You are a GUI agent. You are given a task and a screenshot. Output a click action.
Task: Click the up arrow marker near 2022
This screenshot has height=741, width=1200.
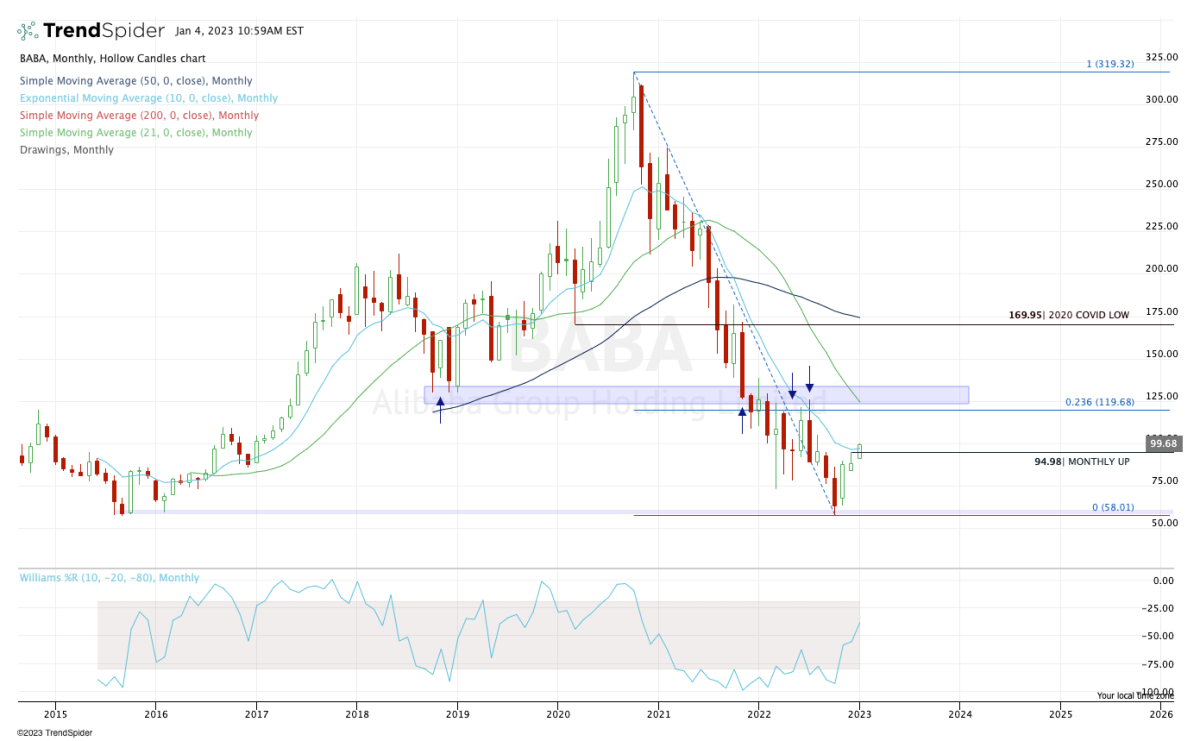click(742, 418)
